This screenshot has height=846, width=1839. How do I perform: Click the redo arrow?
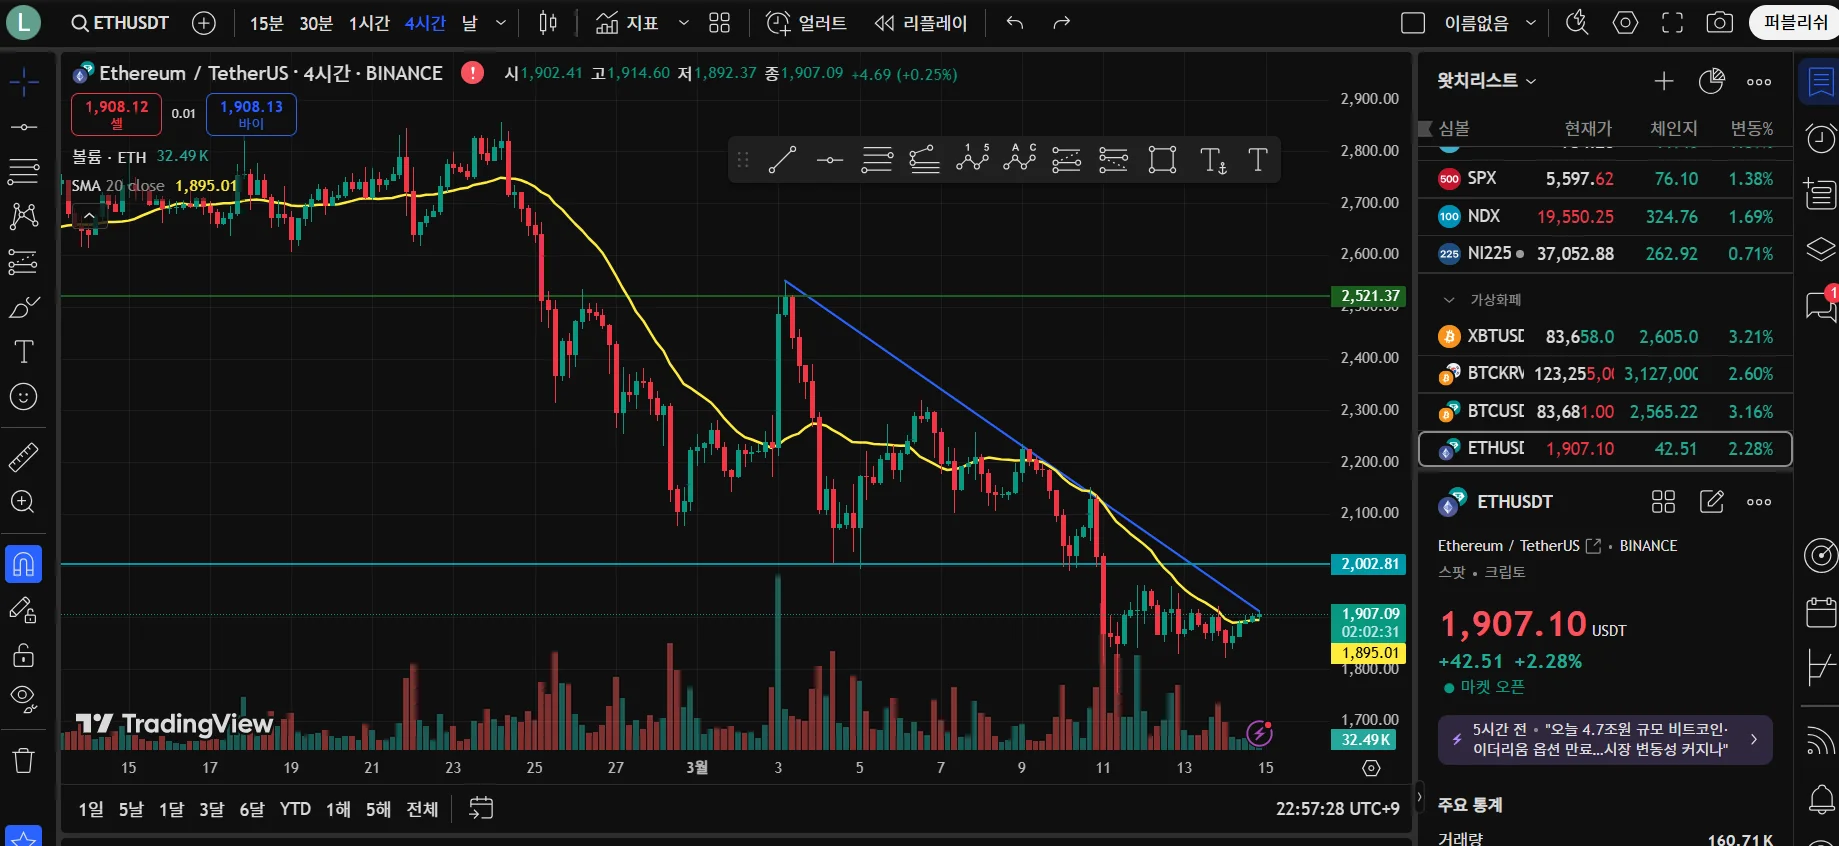(1062, 23)
